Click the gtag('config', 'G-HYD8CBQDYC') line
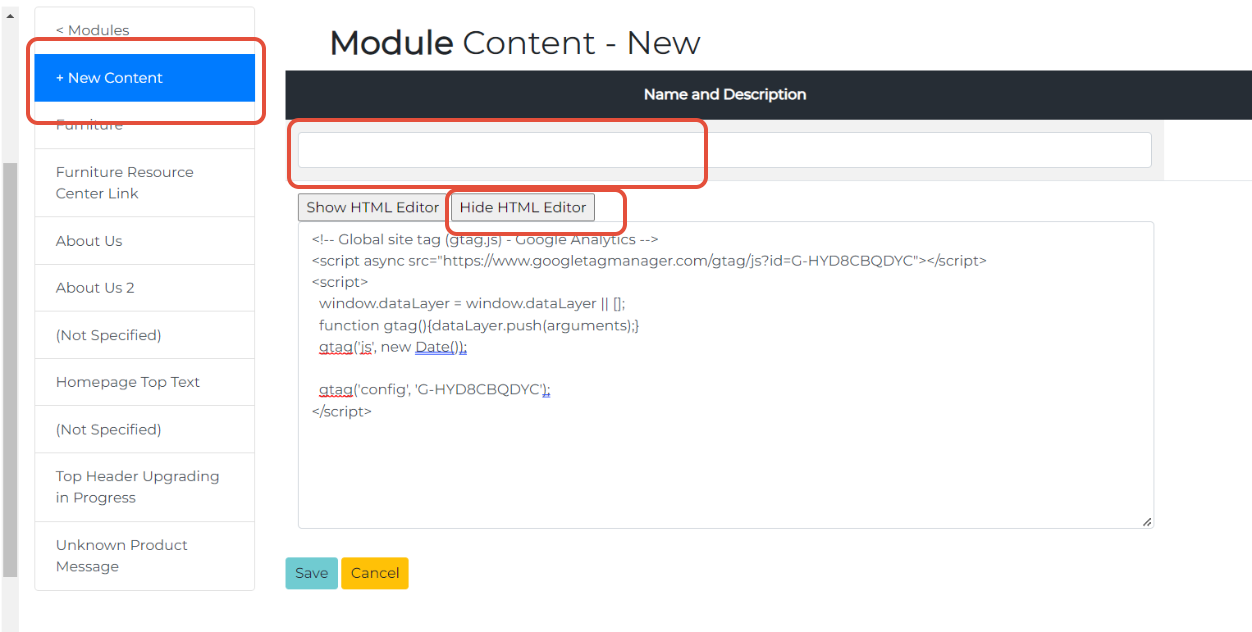The width and height of the screenshot is (1252, 632). 435,389
